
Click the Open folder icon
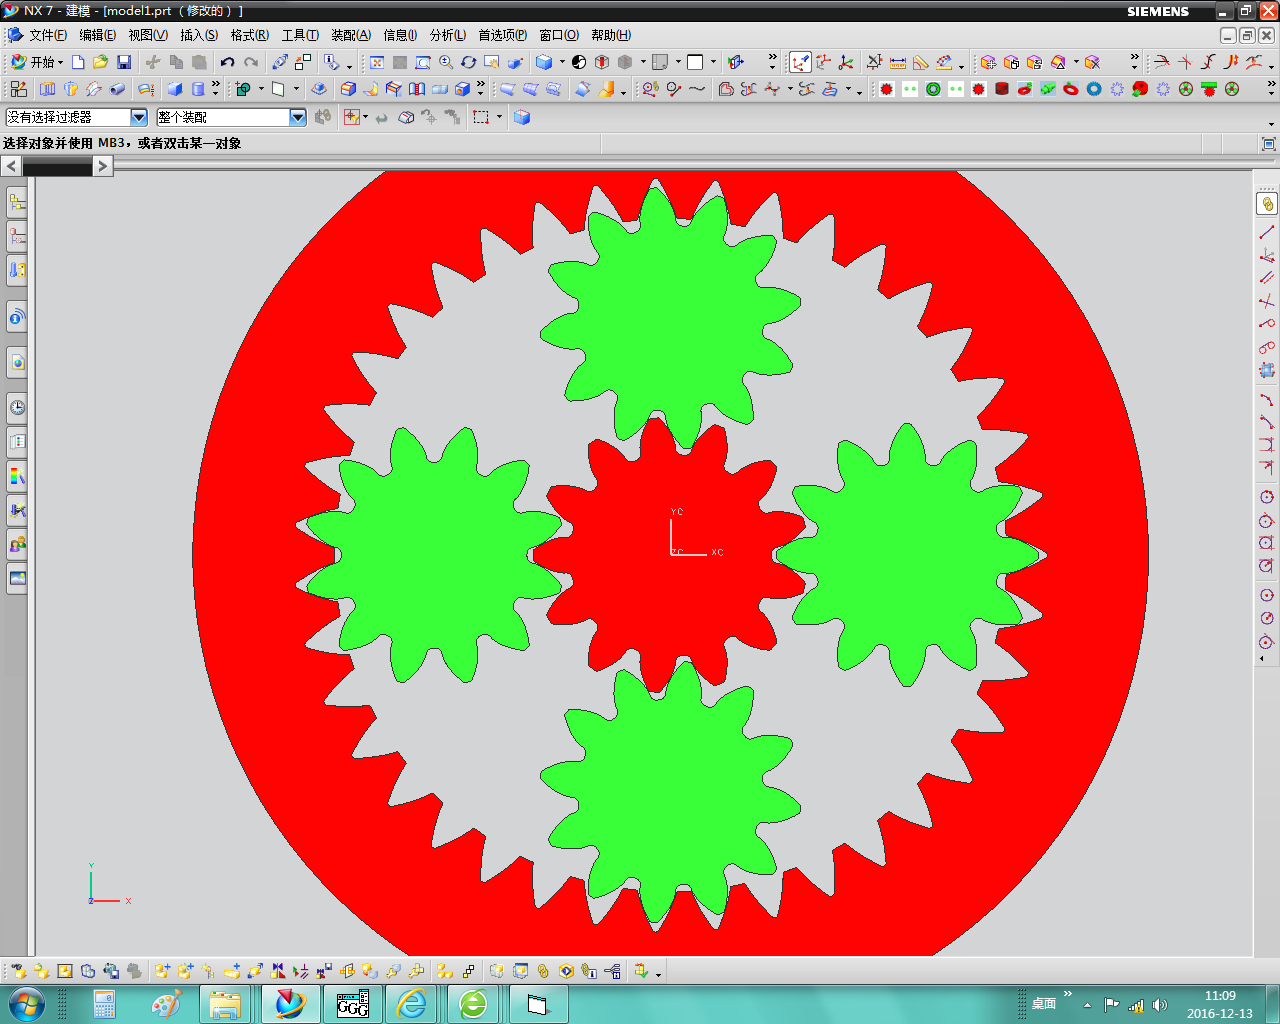(x=100, y=62)
